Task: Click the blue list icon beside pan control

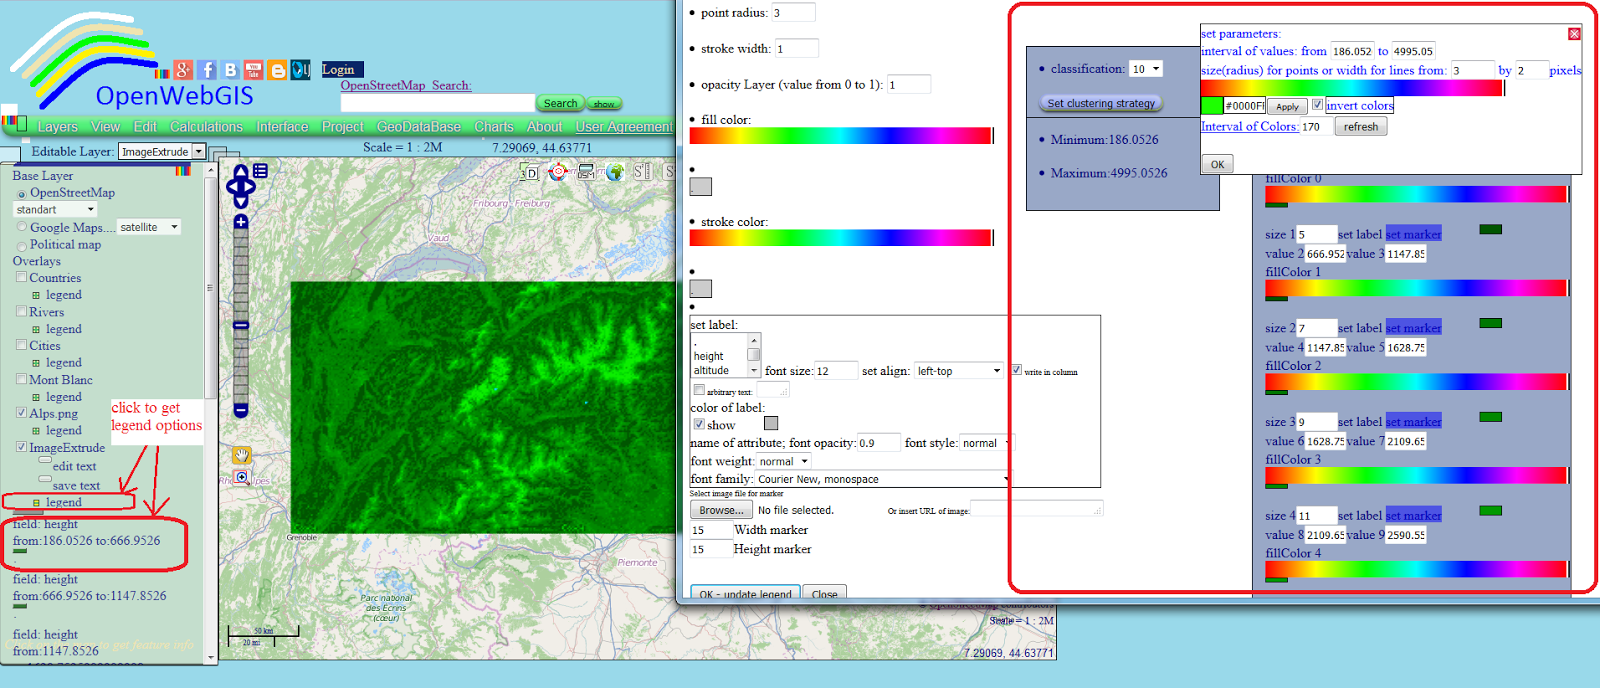Action: click(x=260, y=171)
